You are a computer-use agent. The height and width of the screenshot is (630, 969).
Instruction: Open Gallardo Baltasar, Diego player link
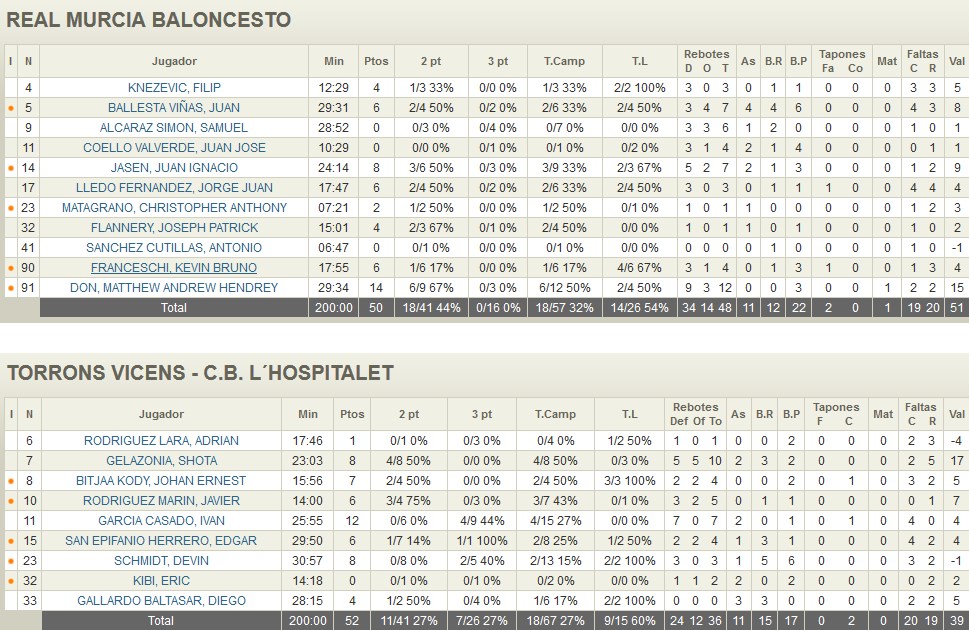tap(161, 601)
